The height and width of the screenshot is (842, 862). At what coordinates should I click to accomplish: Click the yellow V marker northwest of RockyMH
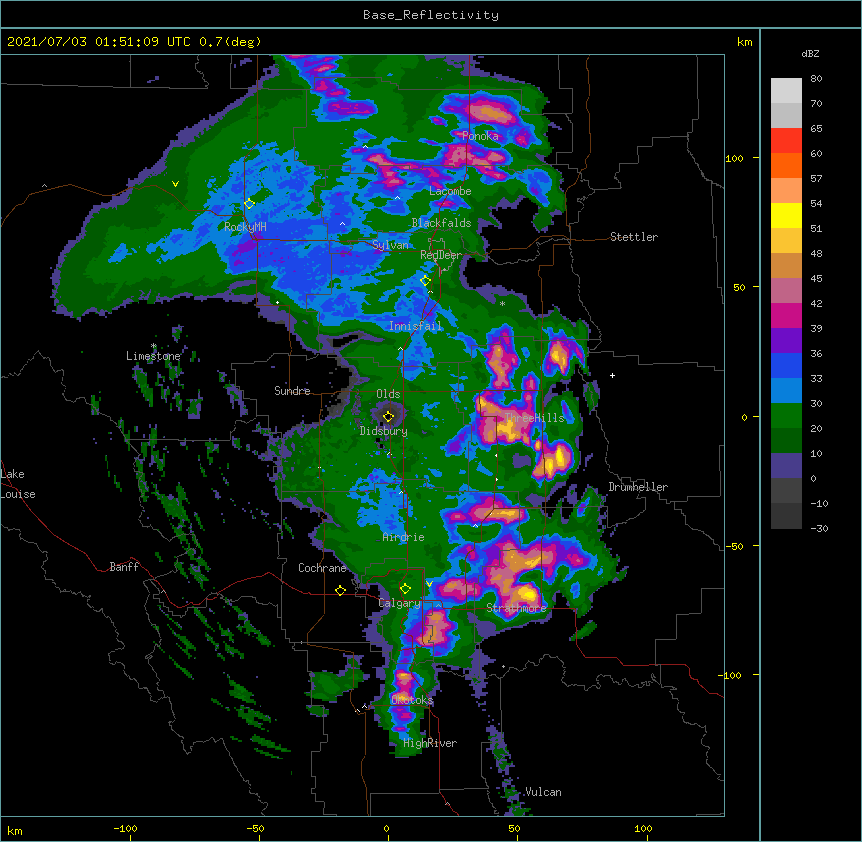[x=175, y=184]
